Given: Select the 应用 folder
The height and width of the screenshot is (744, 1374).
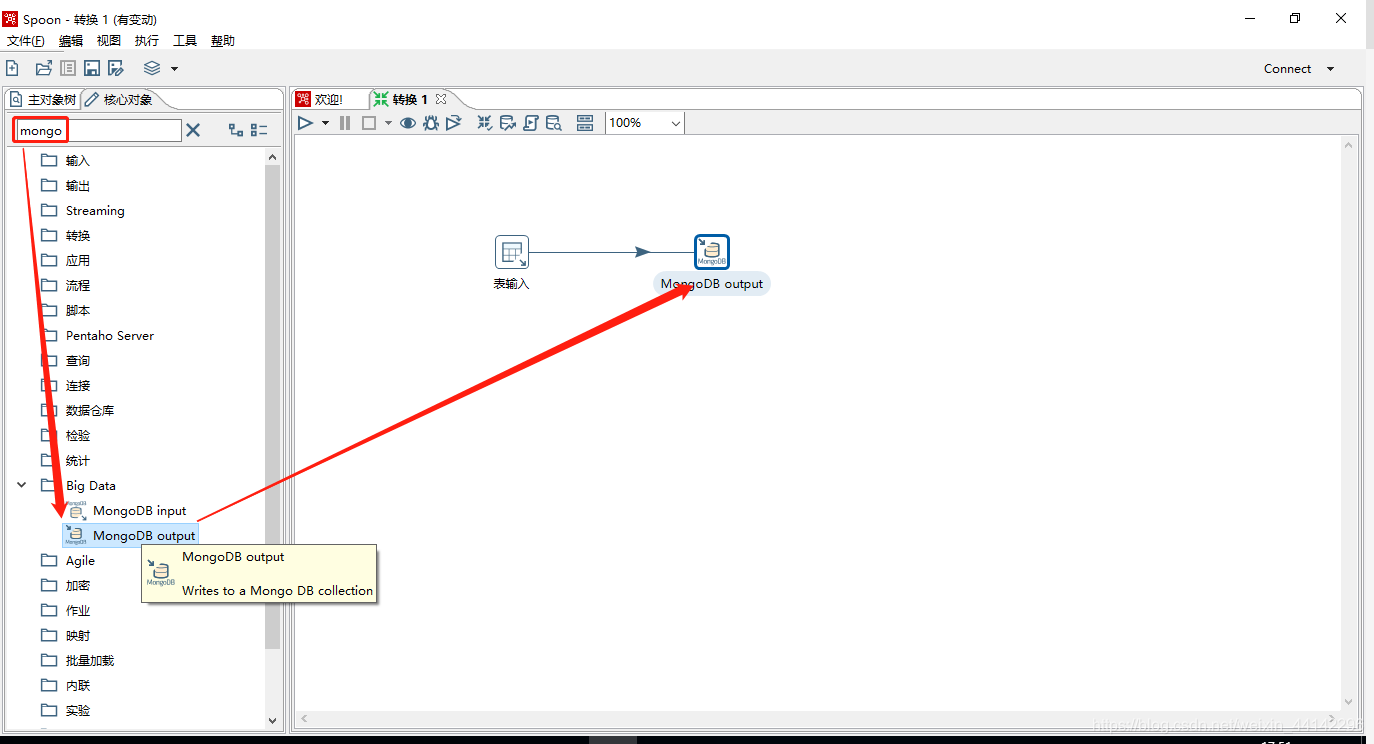Looking at the screenshot, I should (x=65, y=260).
